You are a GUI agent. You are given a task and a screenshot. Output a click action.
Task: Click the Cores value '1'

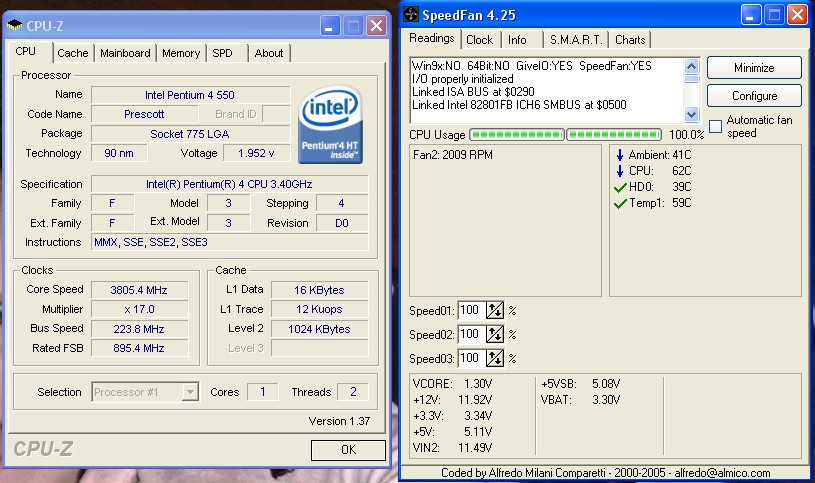click(x=262, y=392)
